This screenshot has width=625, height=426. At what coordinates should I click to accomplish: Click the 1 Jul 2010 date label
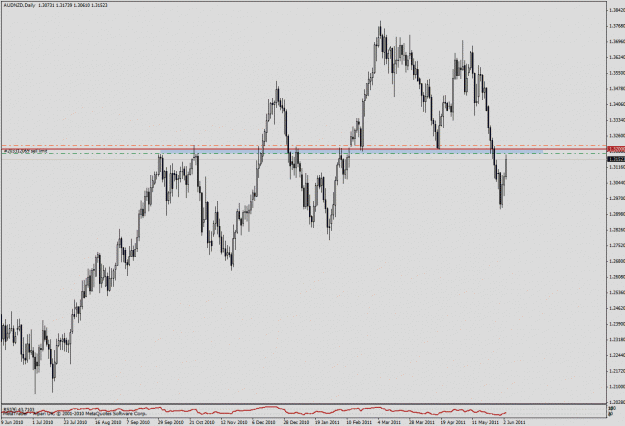(43, 422)
